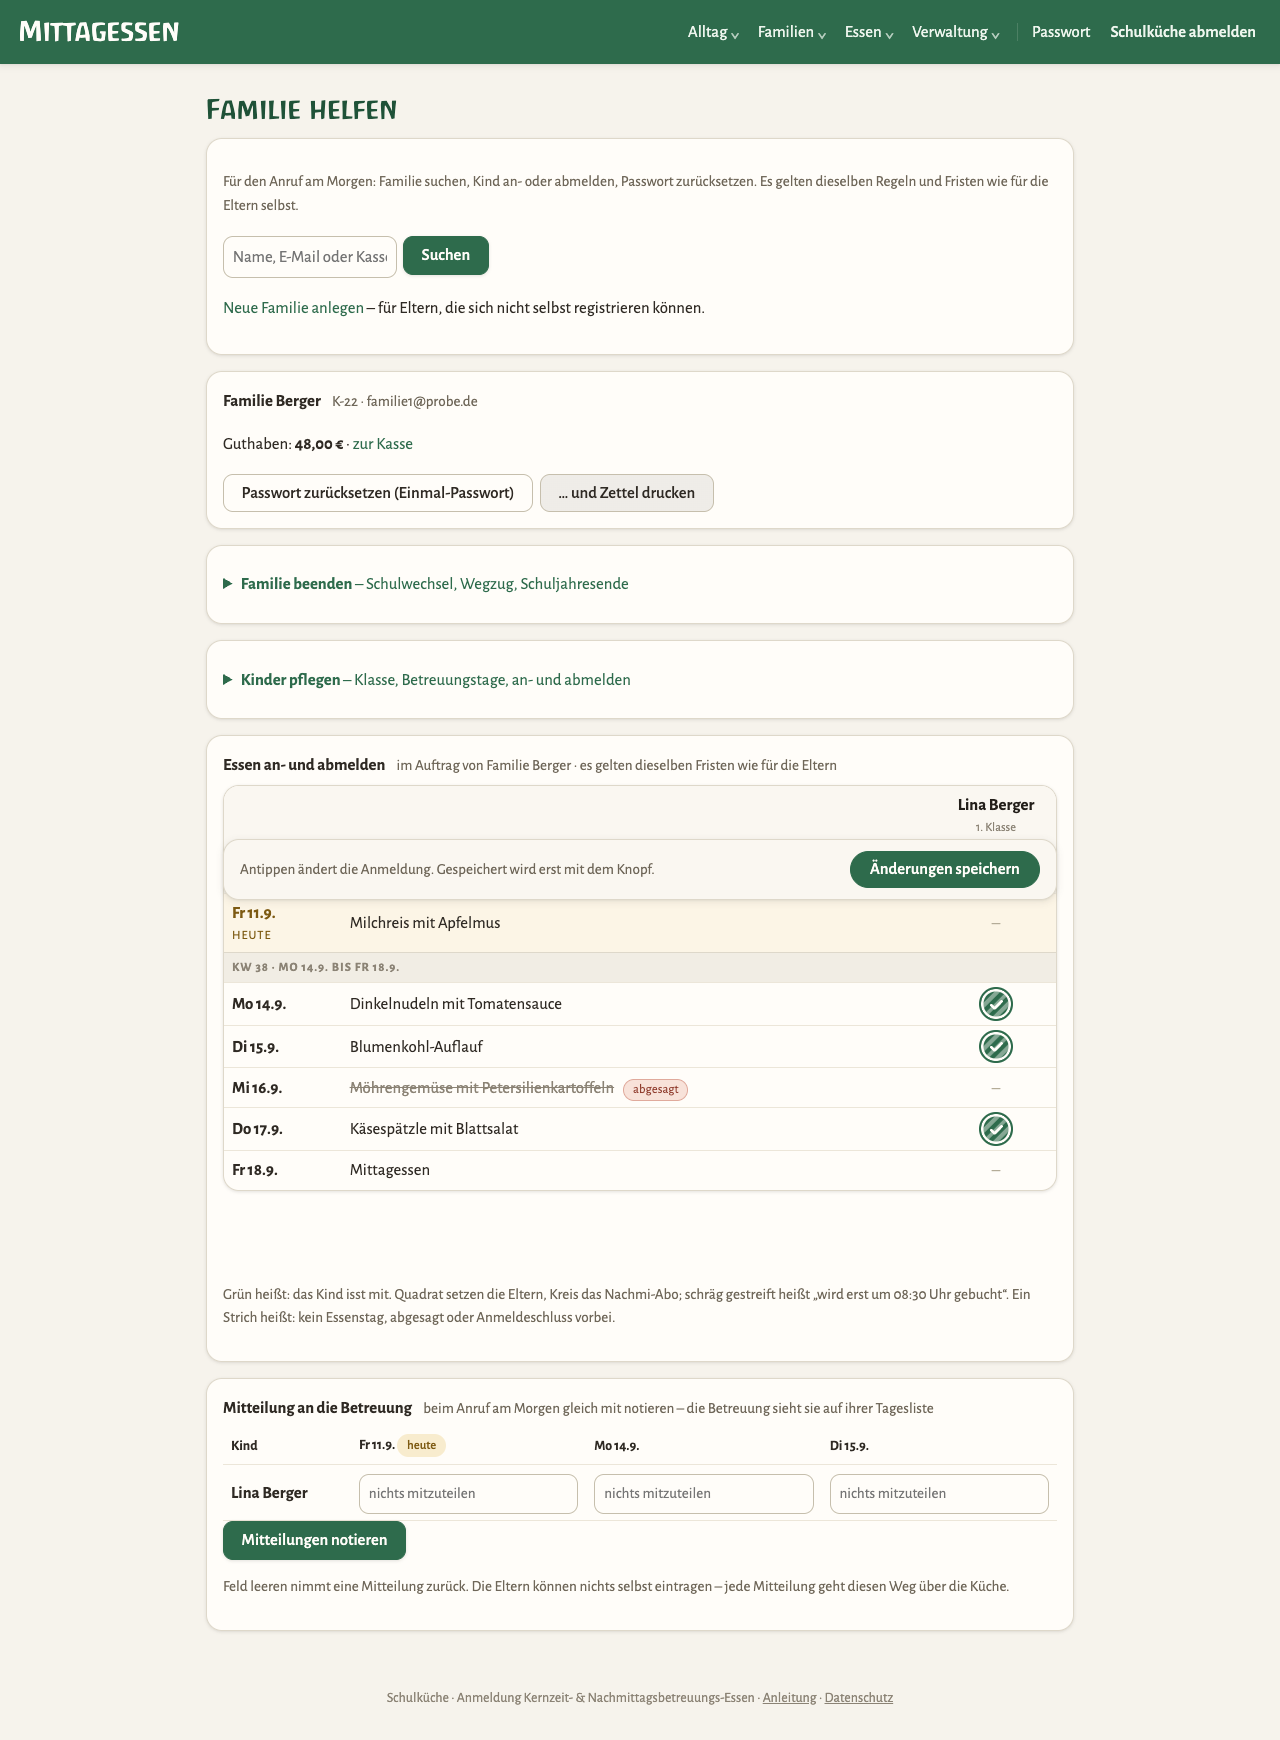Toggle Lina's Blumenkohl-Auflauf registration Di 15.9.

995,1047
